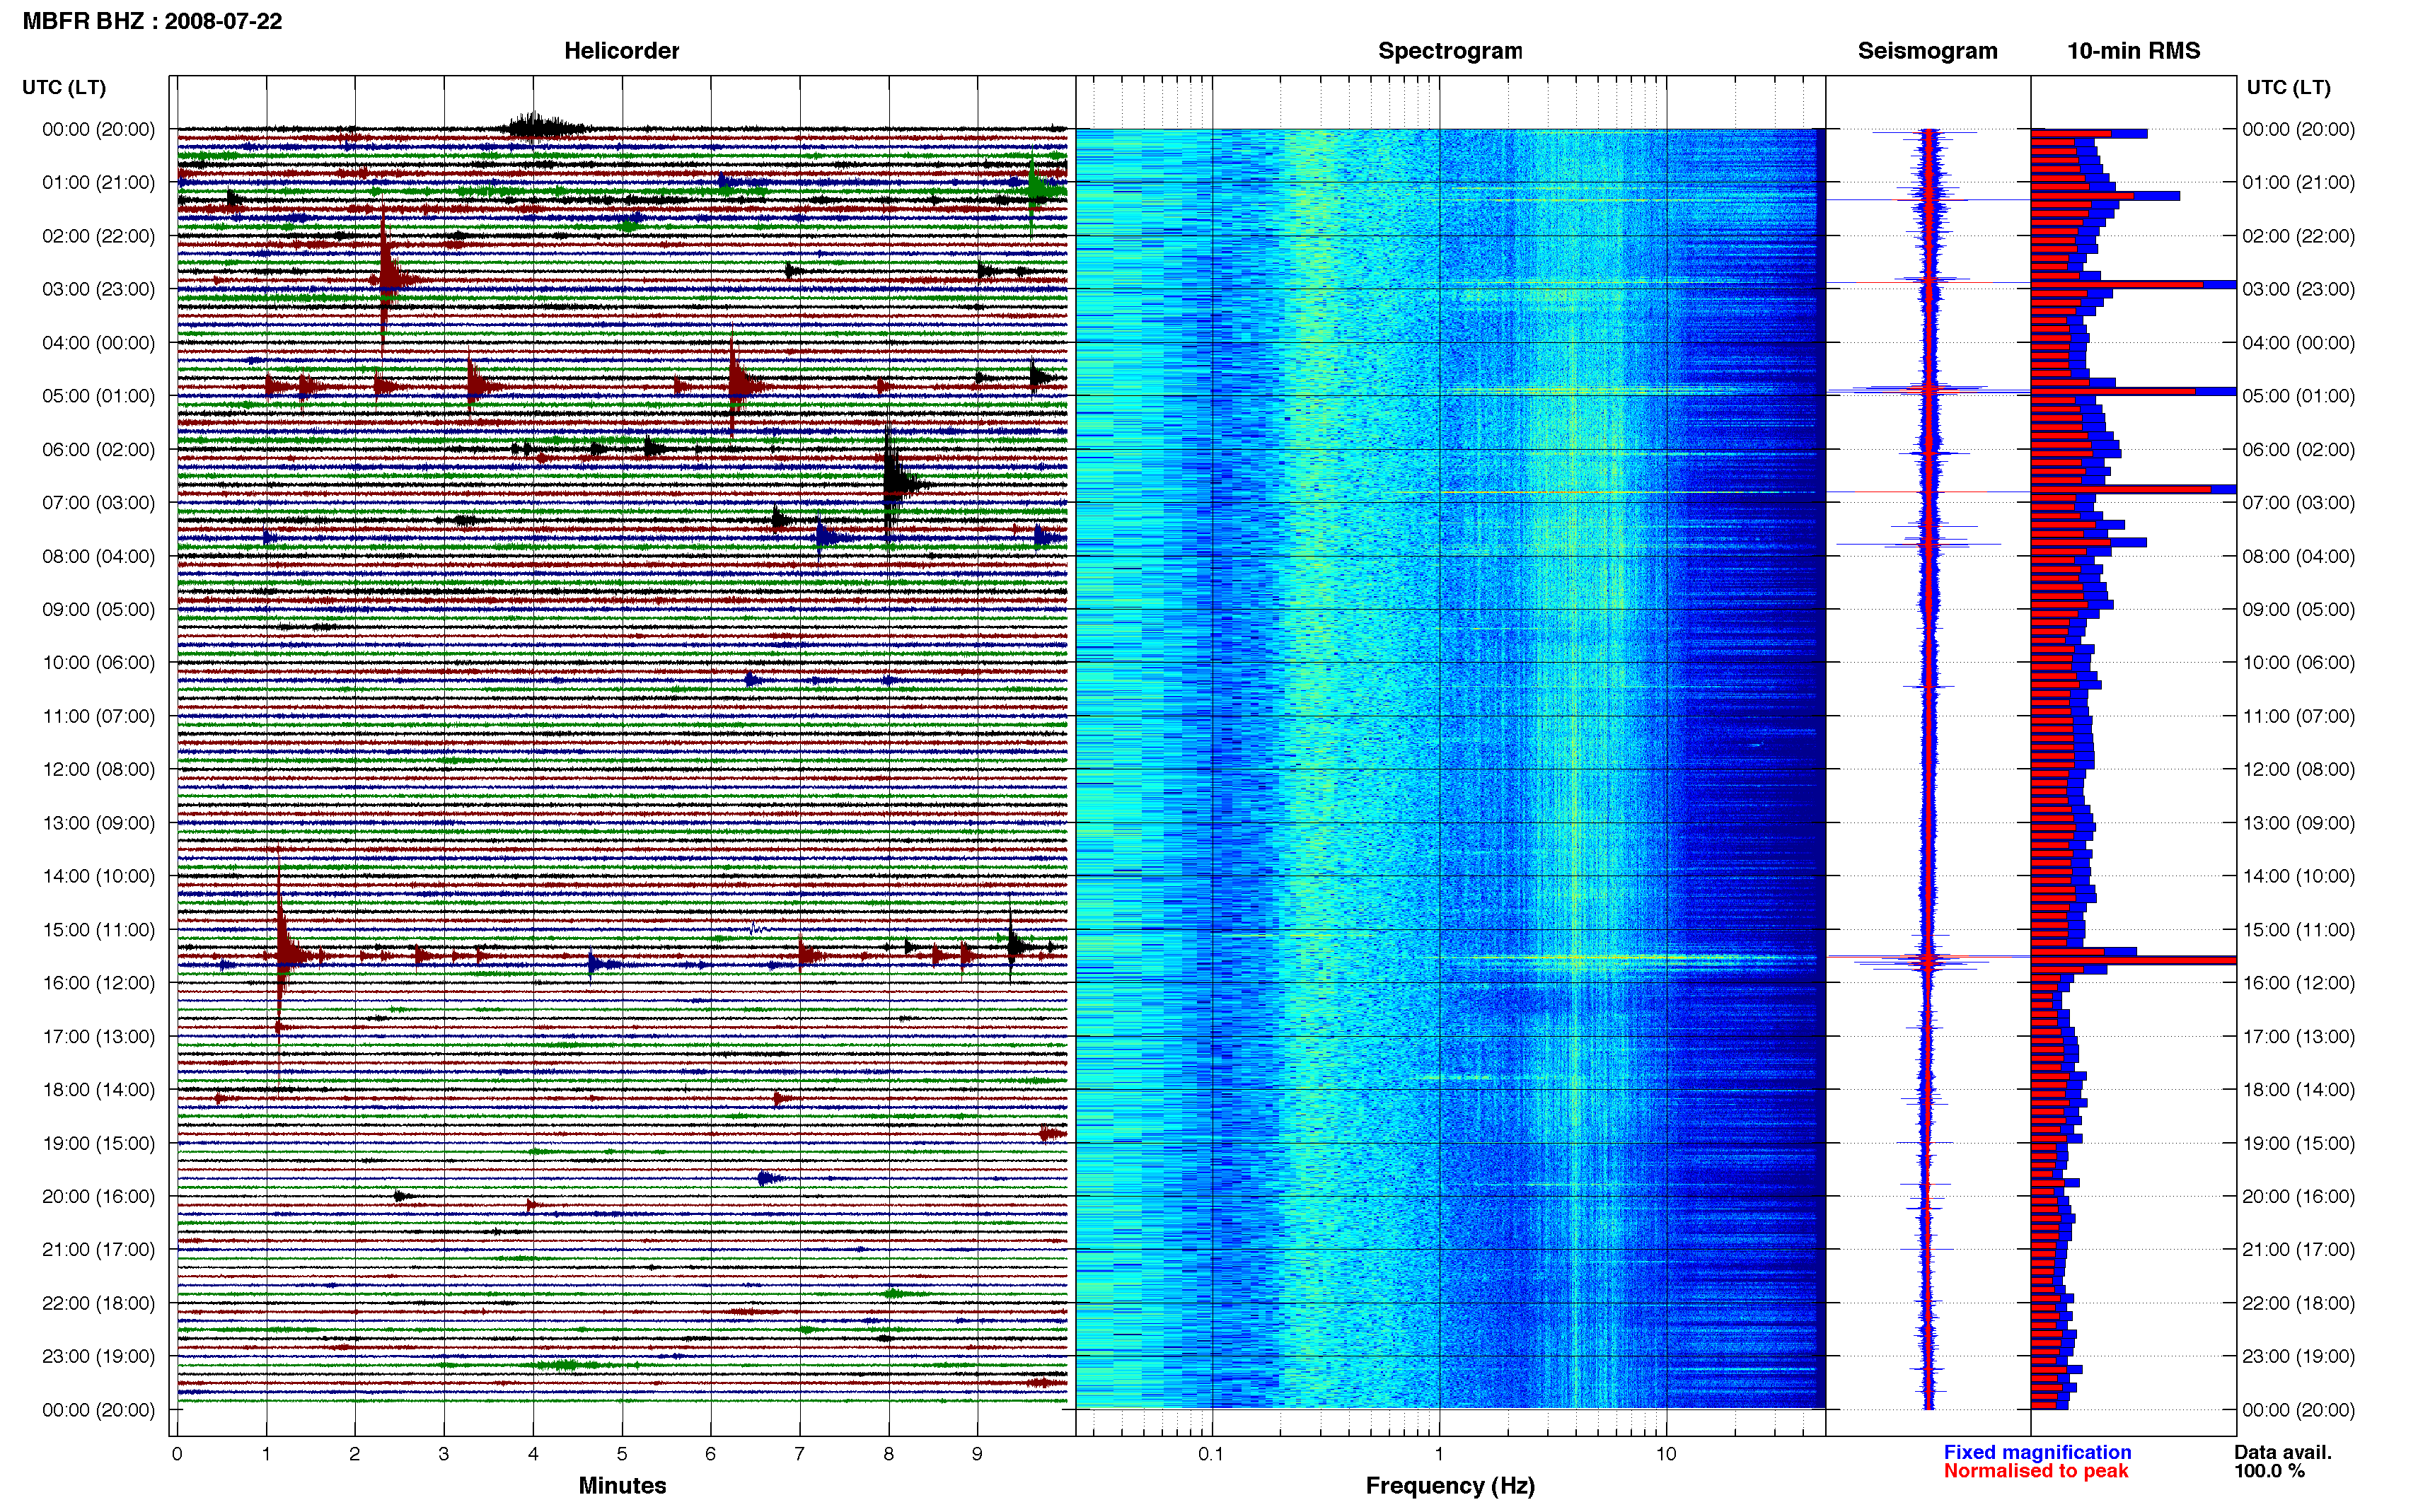This screenshot has height=1512, width=2418.
Task: Click the '10-min RMS' panel heading
Action: [x=2133, y=51]
